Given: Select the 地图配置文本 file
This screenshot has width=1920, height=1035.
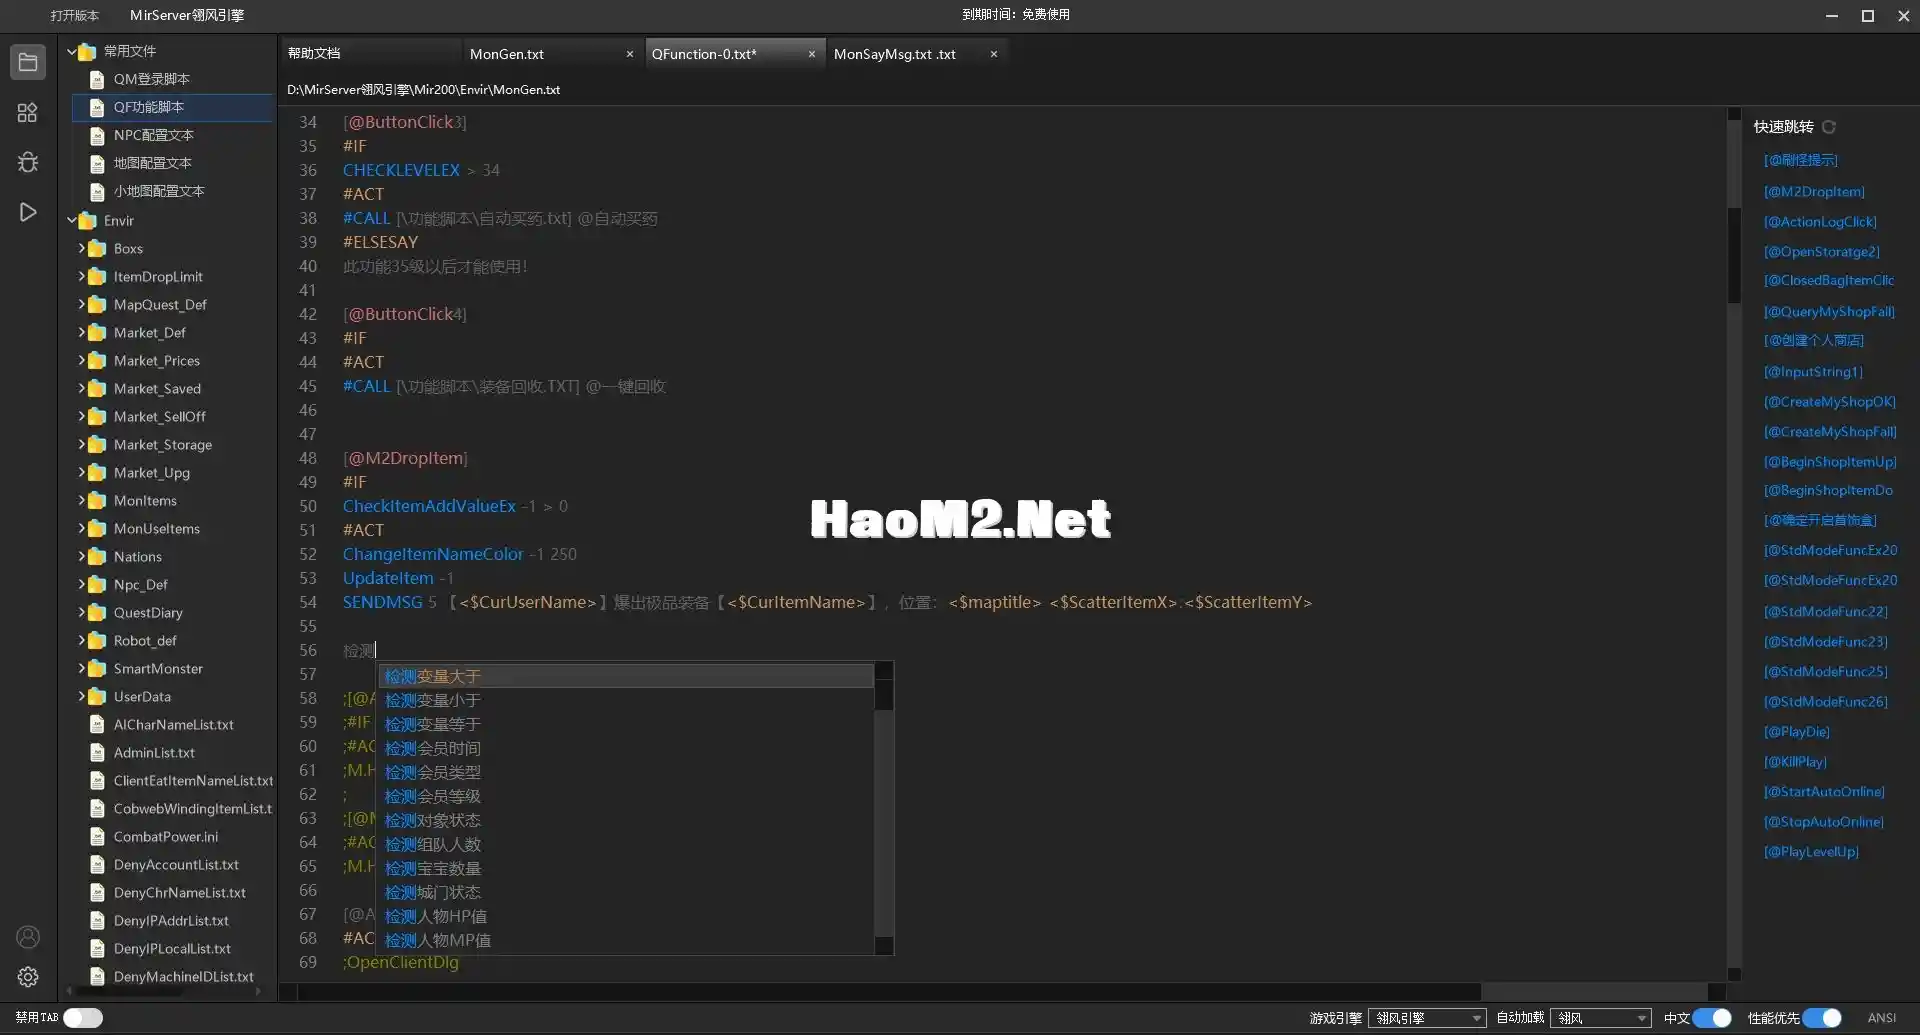Looking at the screenshot, I should 152,163.
